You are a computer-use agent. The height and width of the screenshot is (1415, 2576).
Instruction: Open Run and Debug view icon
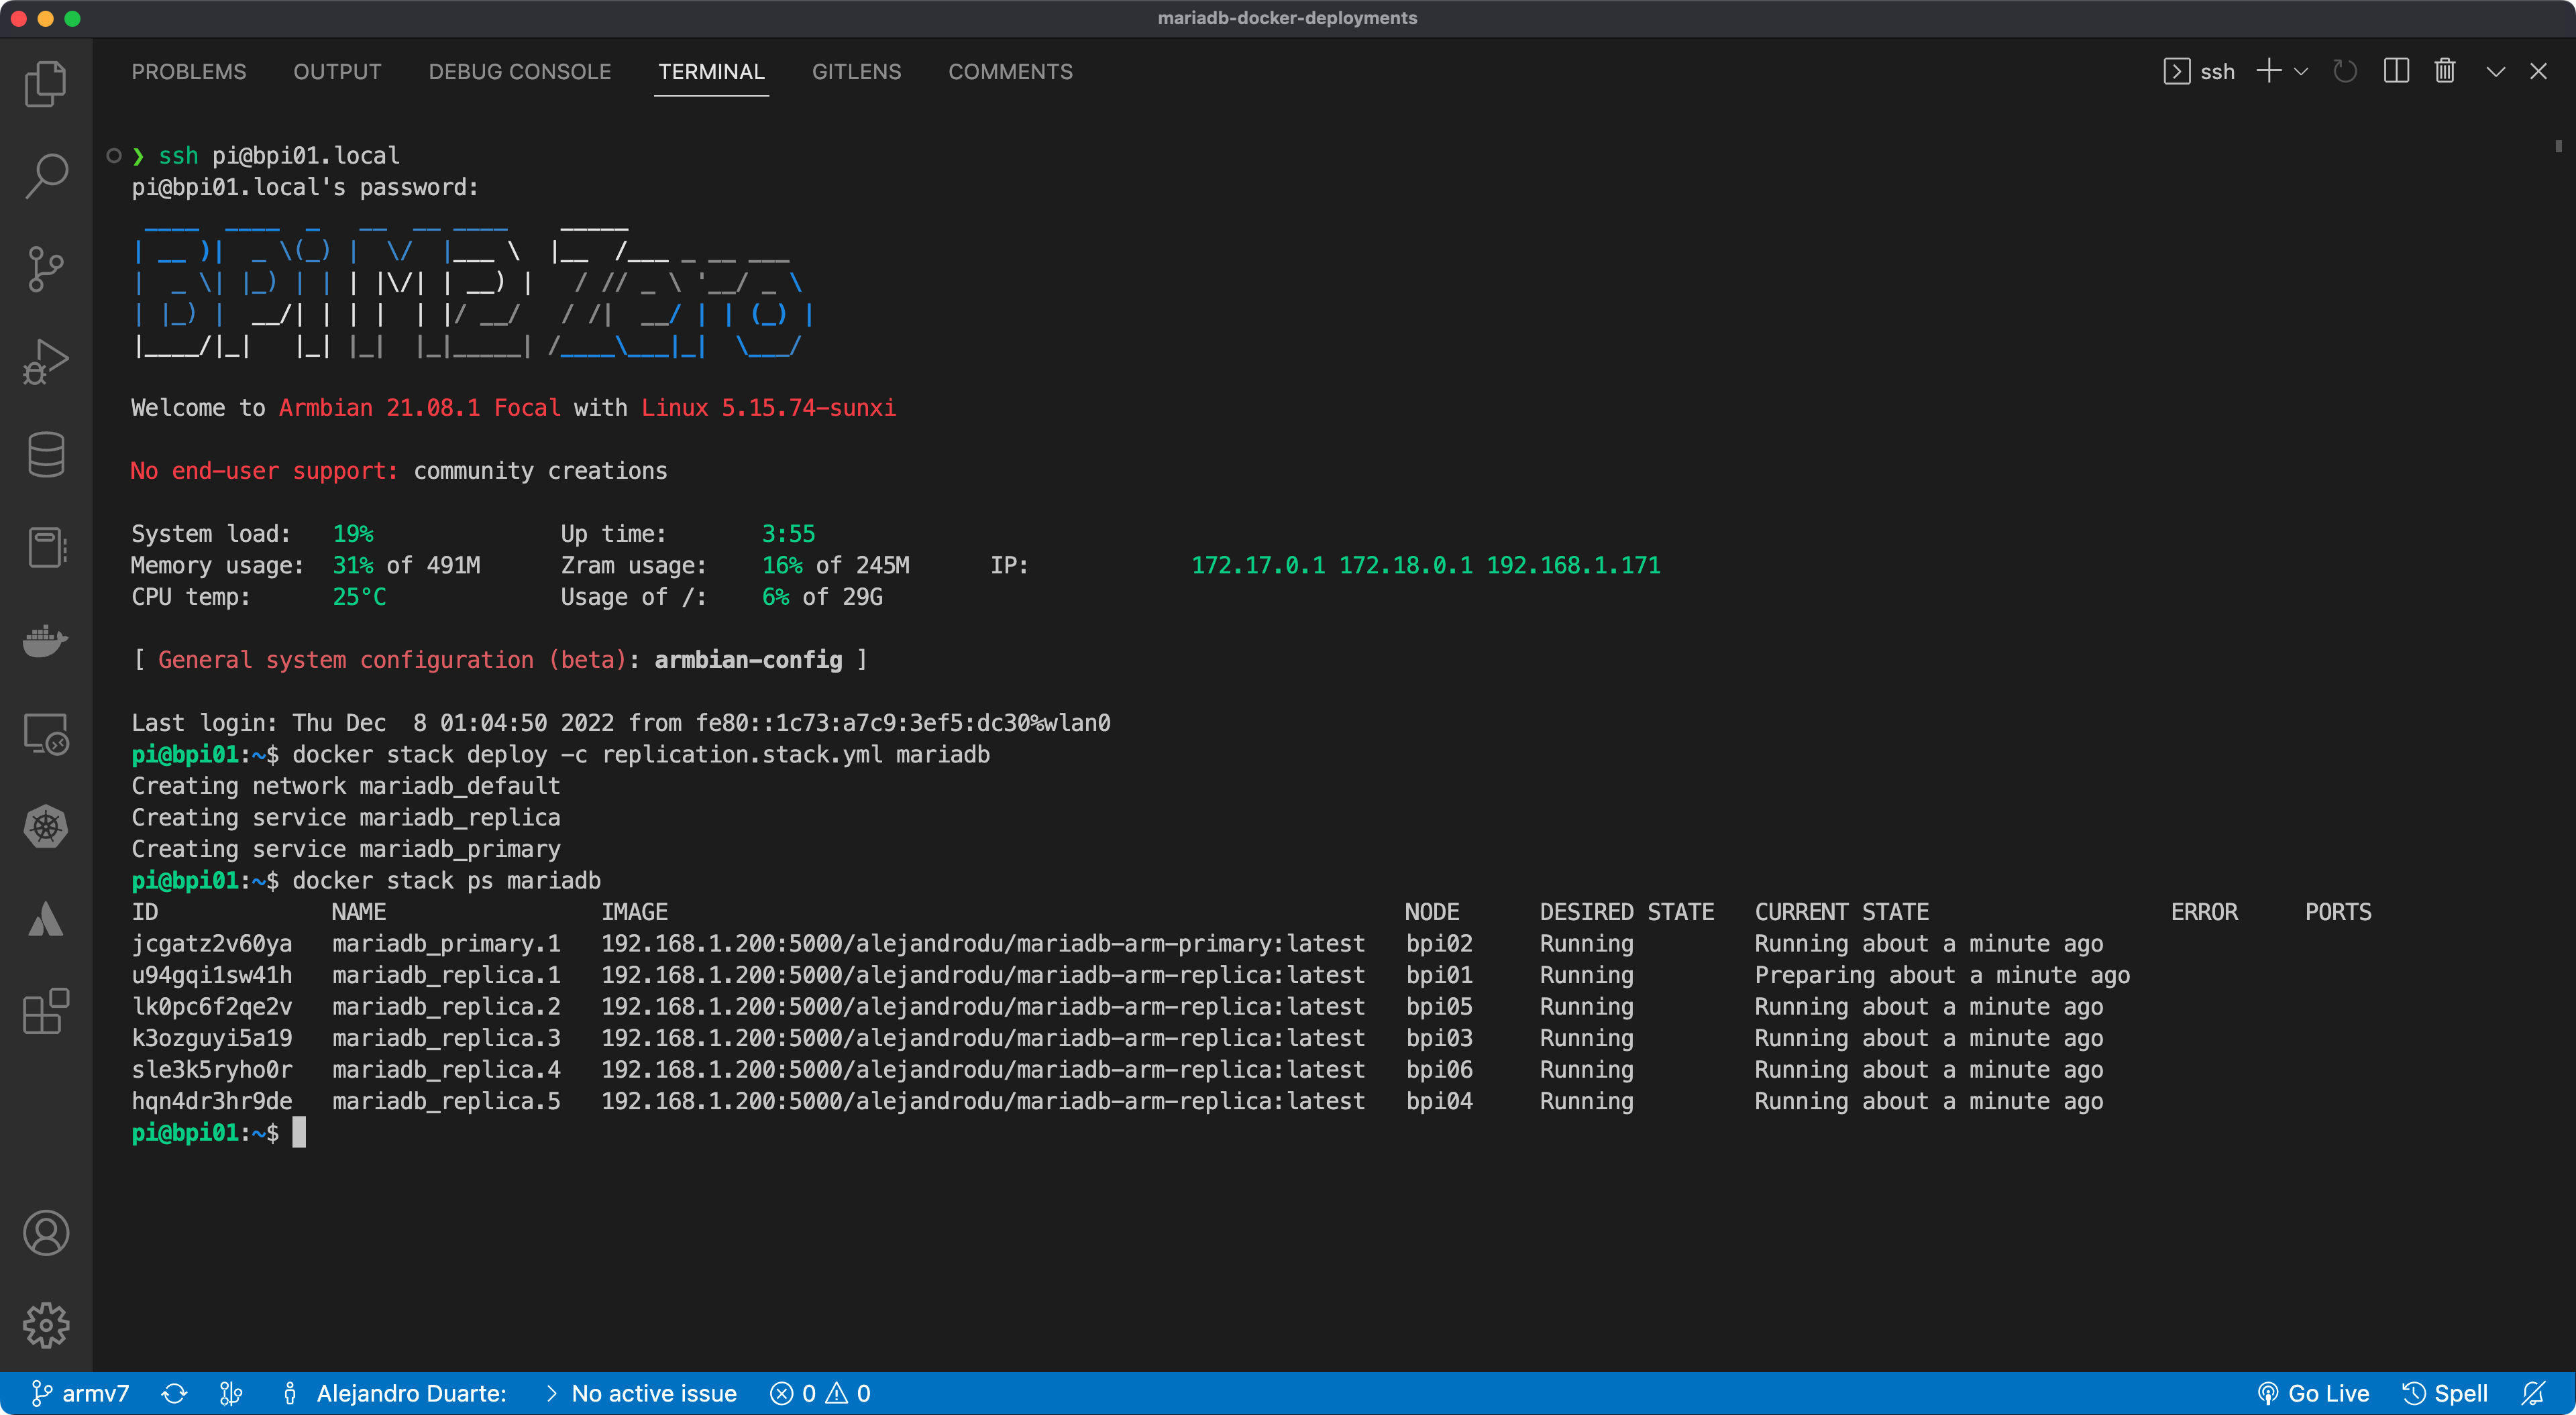[x=46, y=361]
